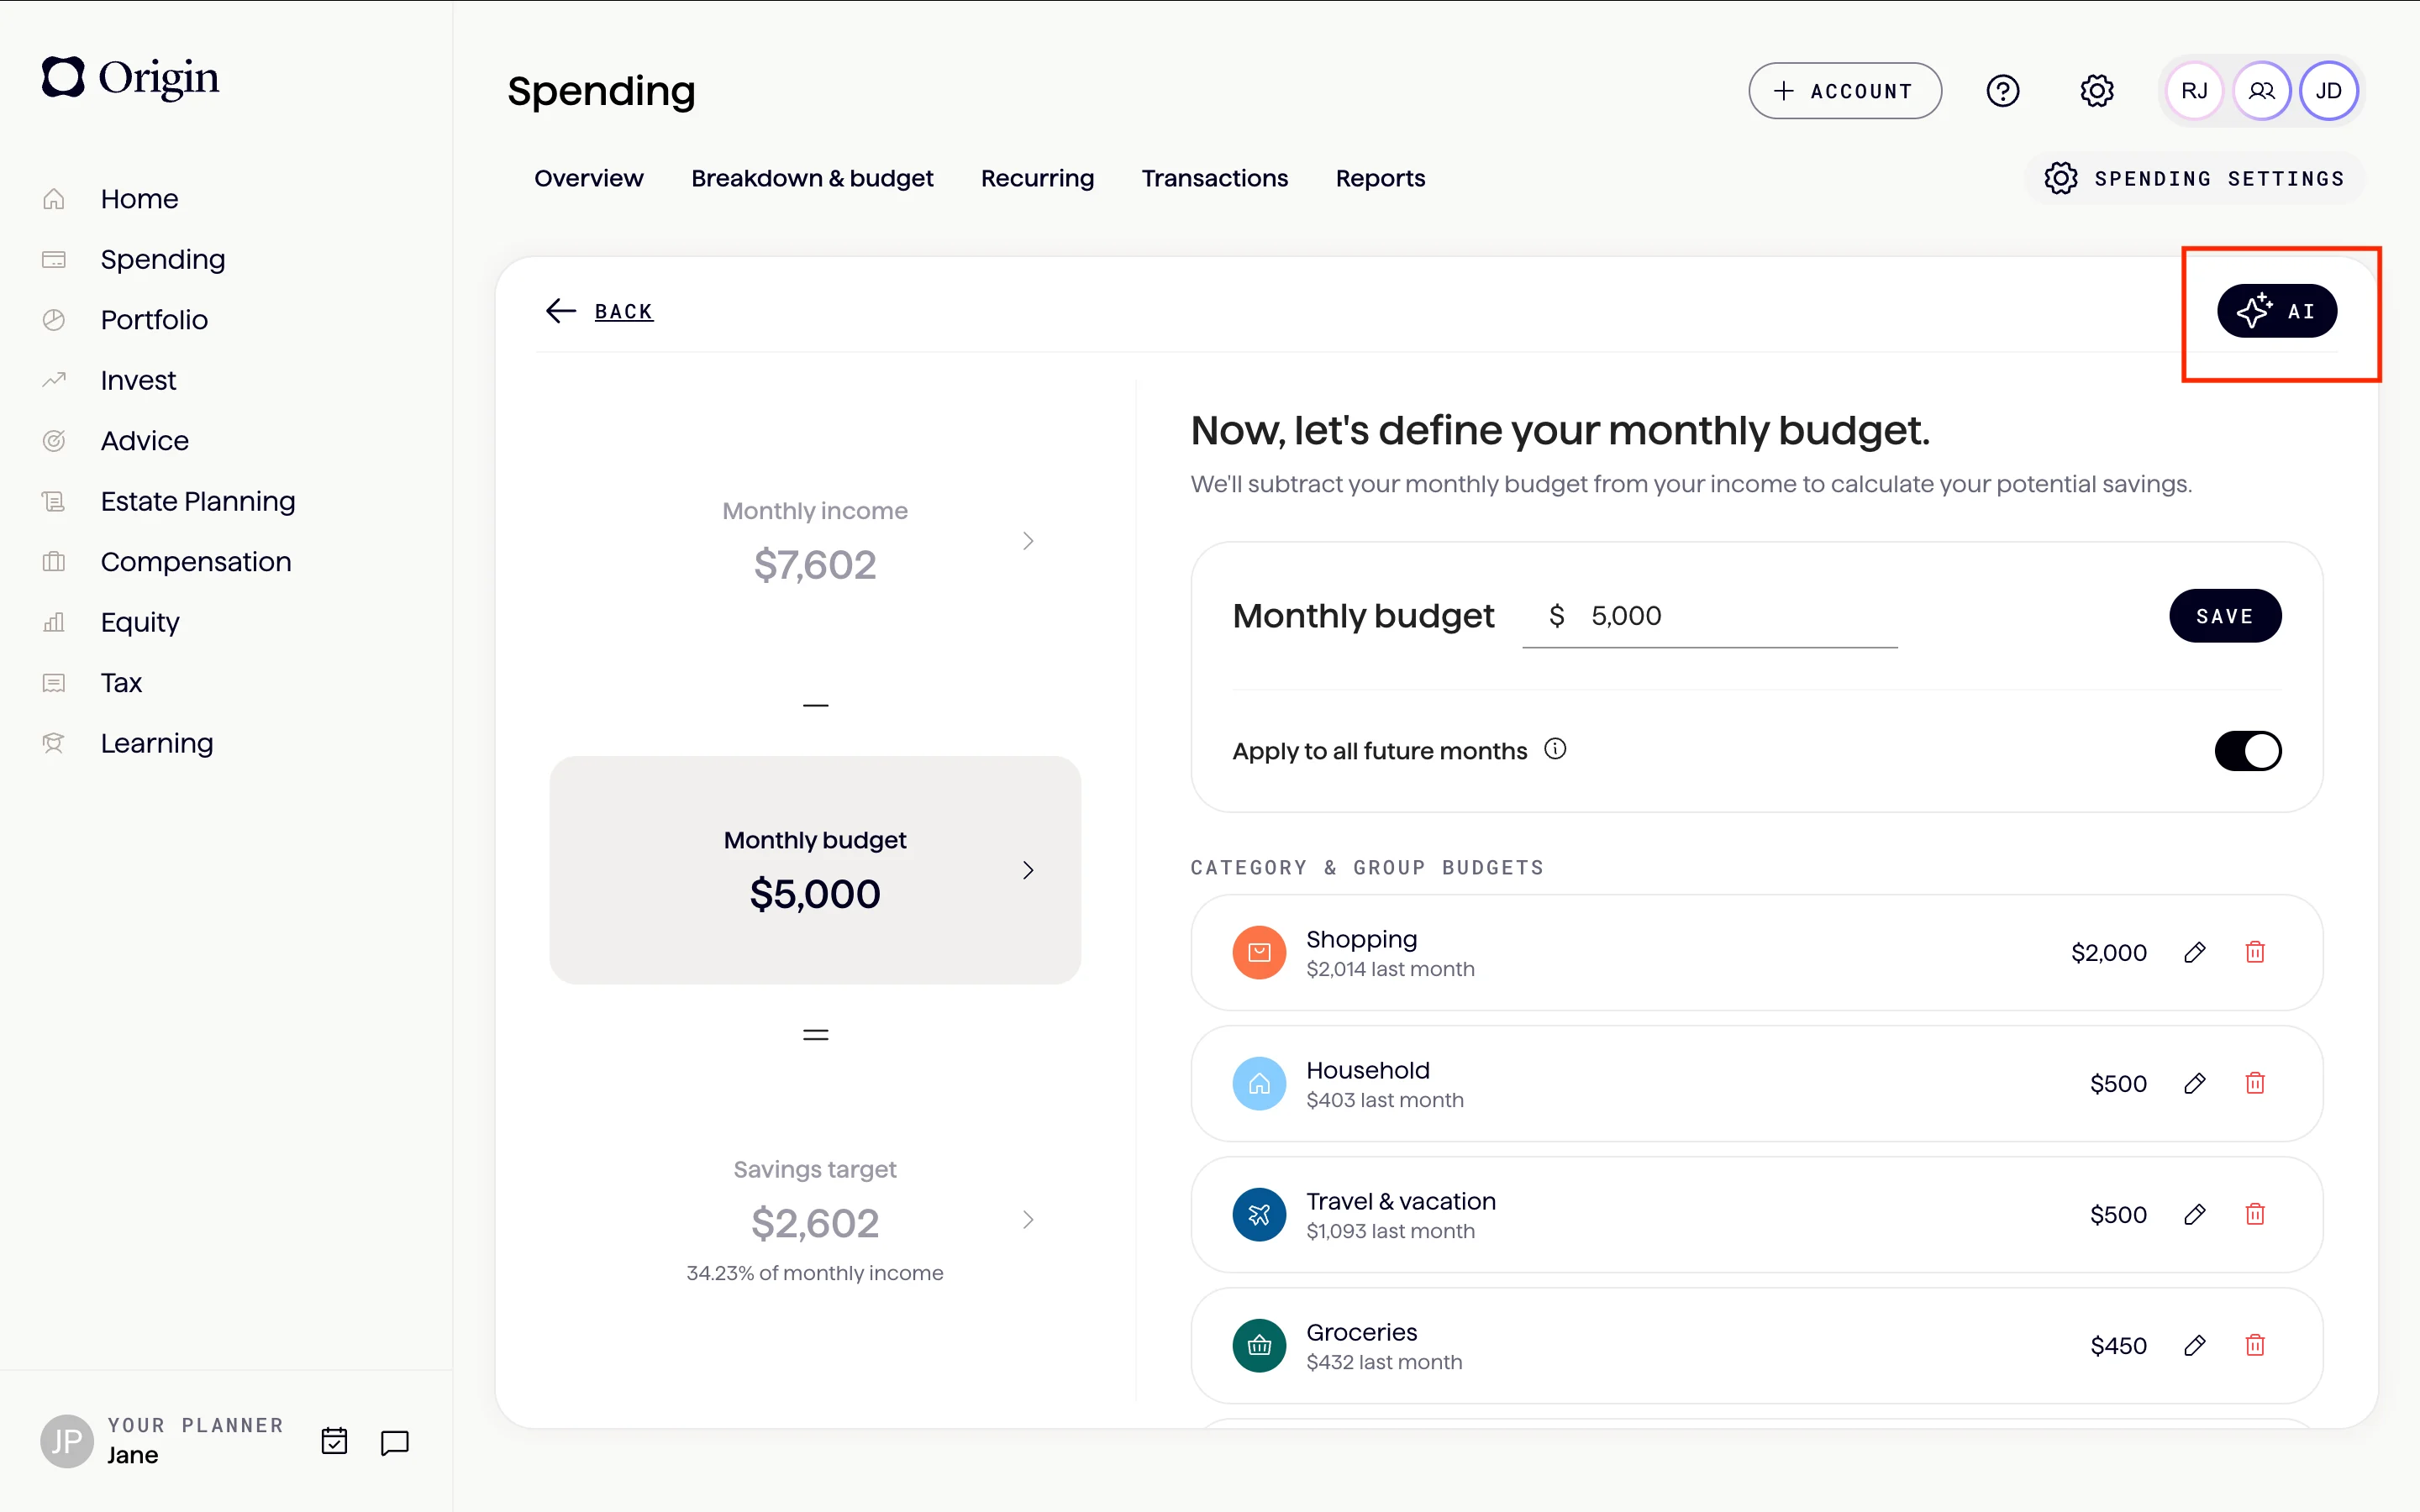Delete the Groceries budget

click(2255, 1345)
